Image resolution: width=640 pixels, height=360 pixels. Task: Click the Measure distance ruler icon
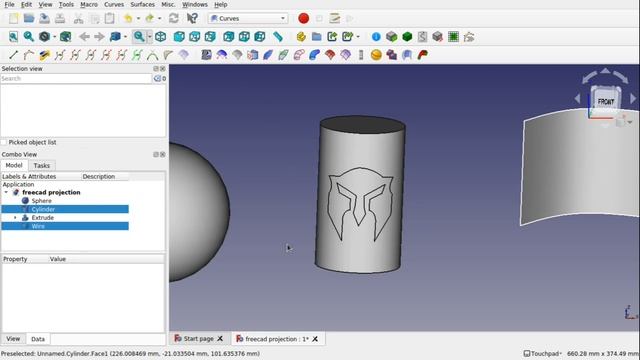(278, 37)
